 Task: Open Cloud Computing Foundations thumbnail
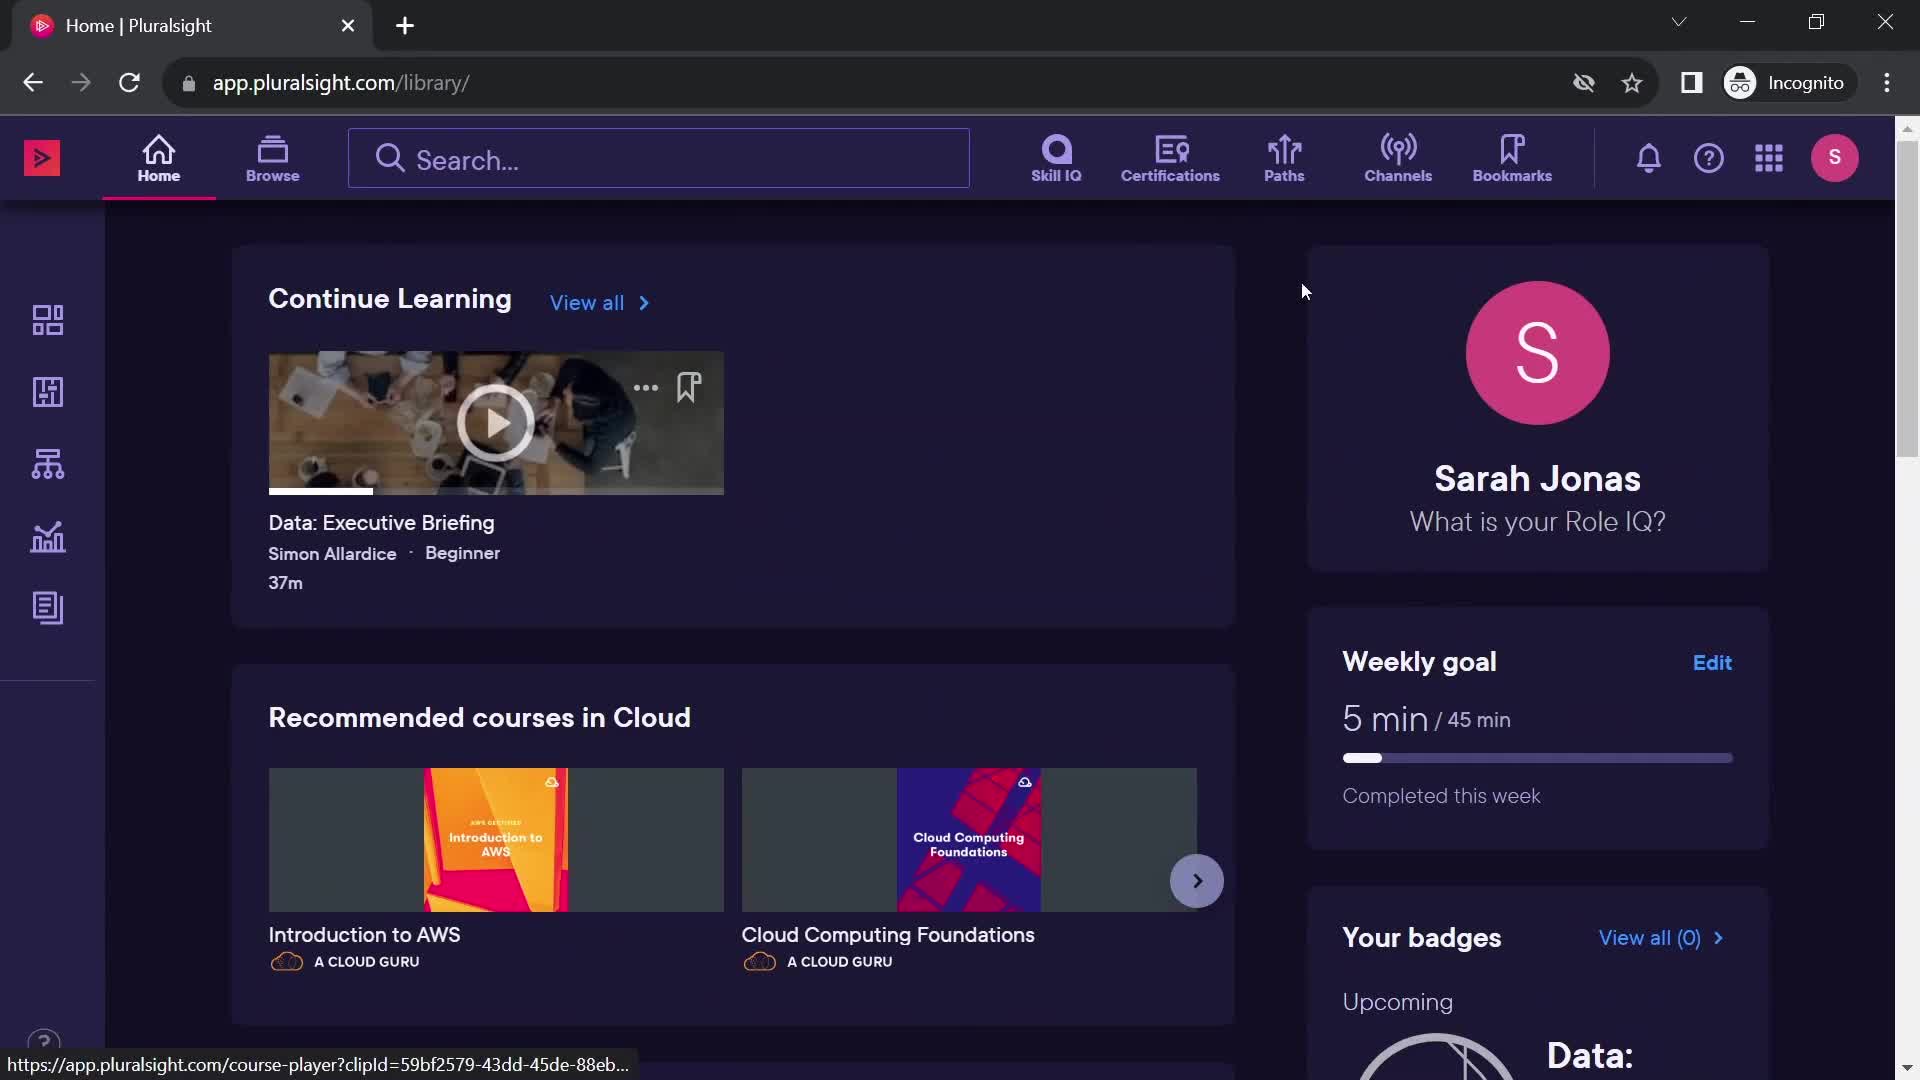[x=969, y=840]
